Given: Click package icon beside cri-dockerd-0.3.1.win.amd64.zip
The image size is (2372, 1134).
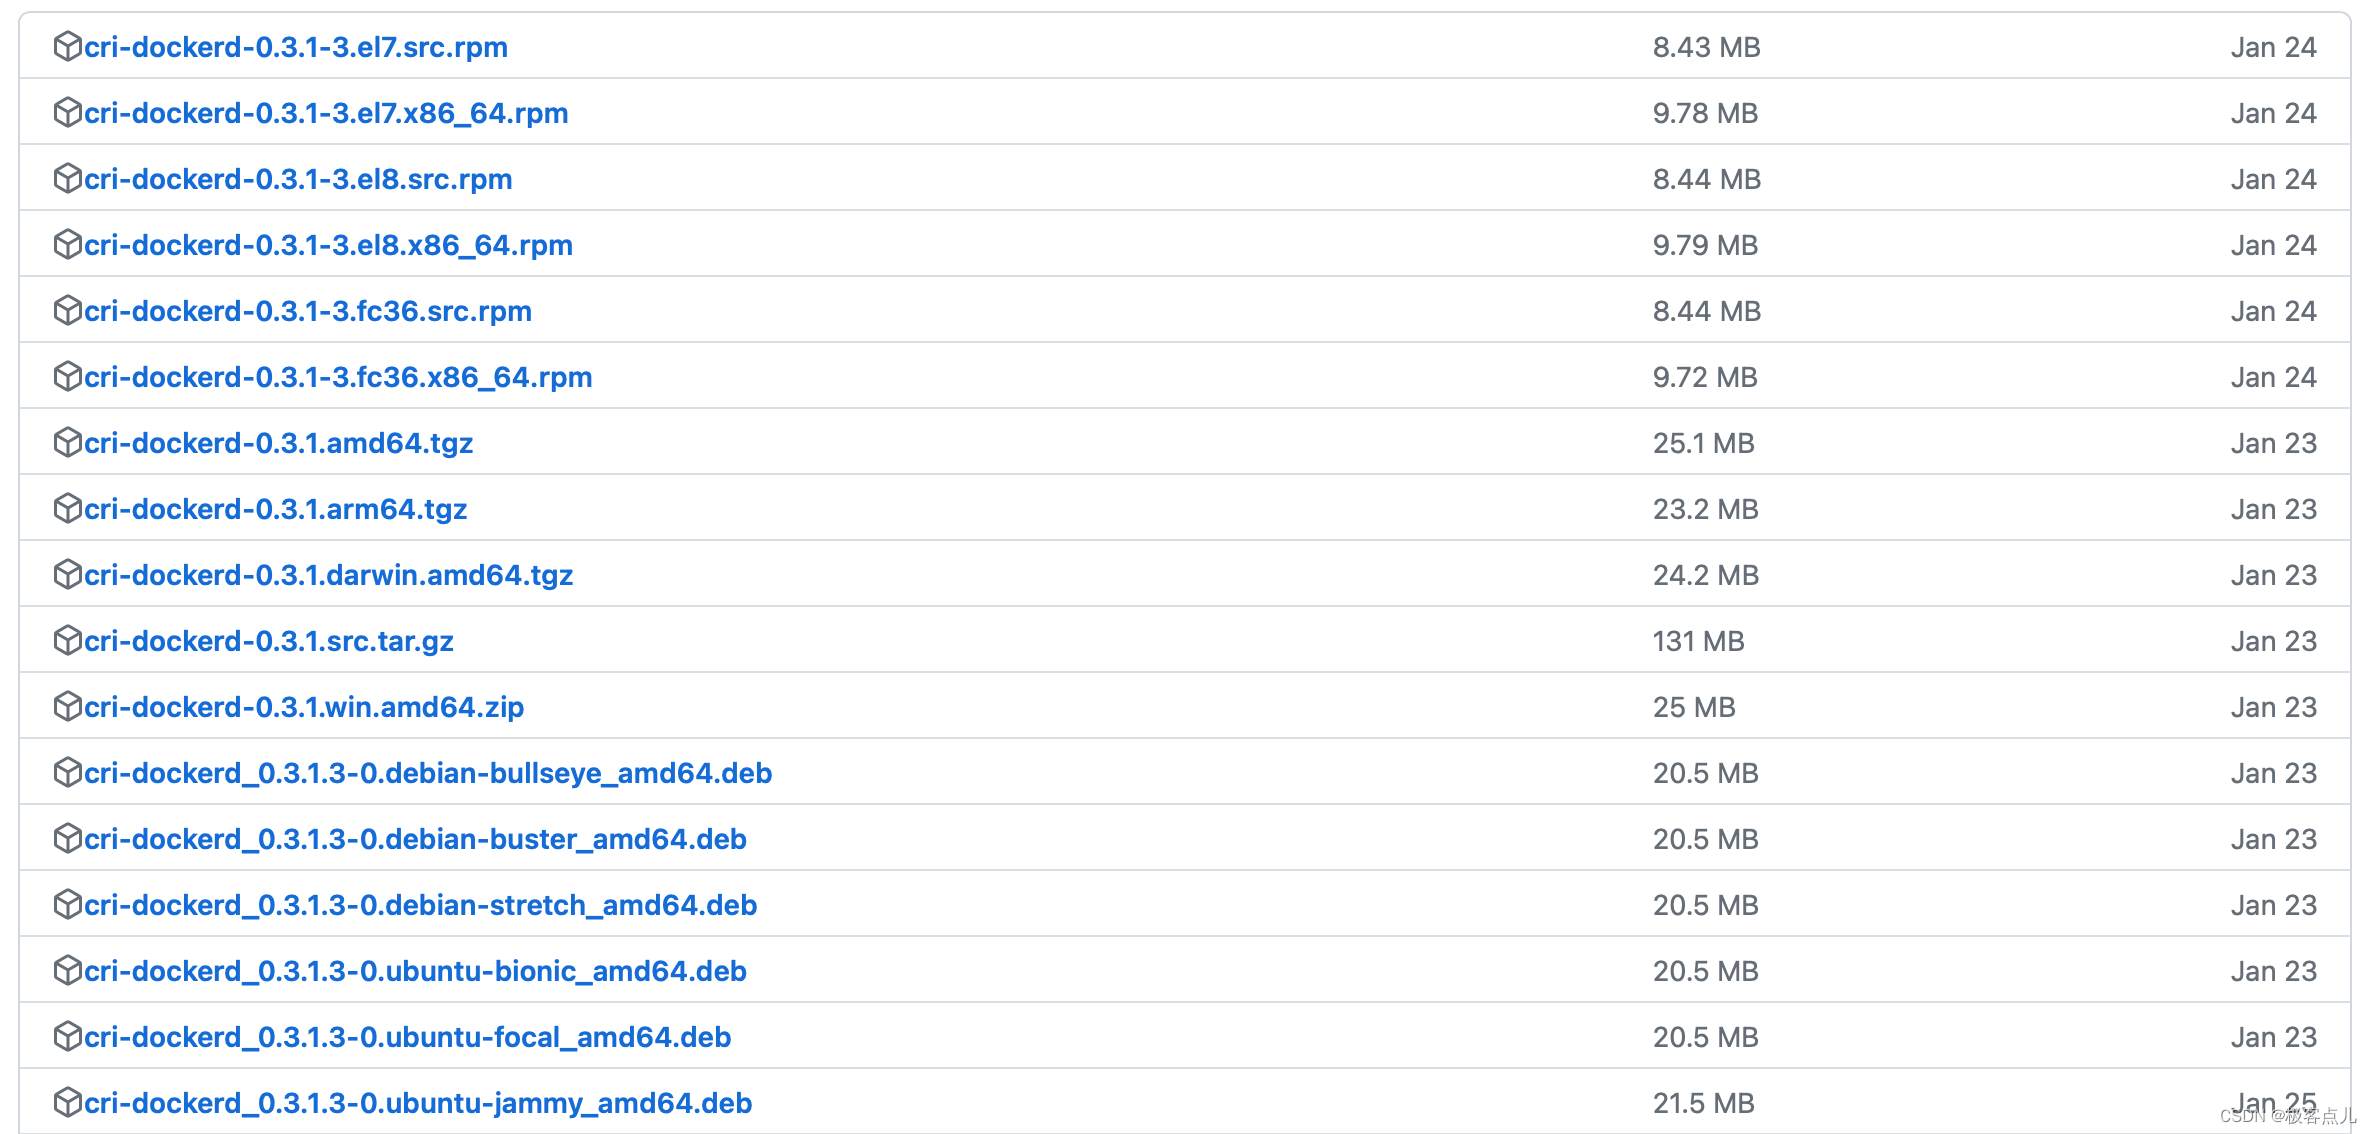Looking at the screenshot, I should point(67,706).
